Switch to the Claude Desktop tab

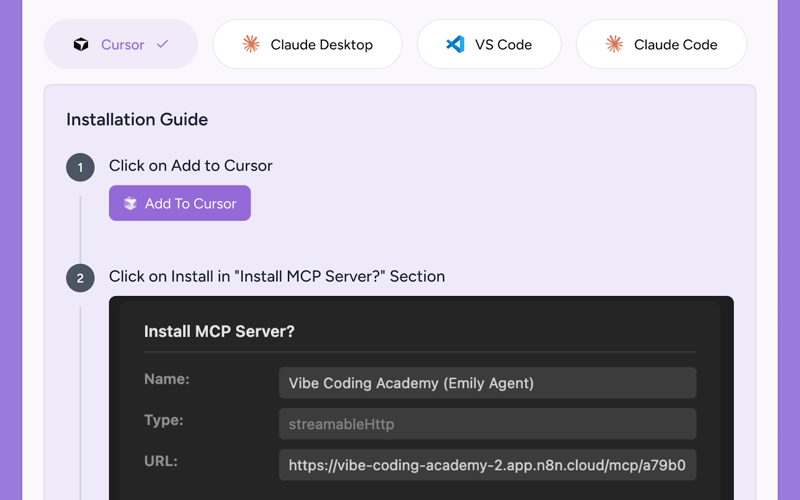tap(307, 44)
